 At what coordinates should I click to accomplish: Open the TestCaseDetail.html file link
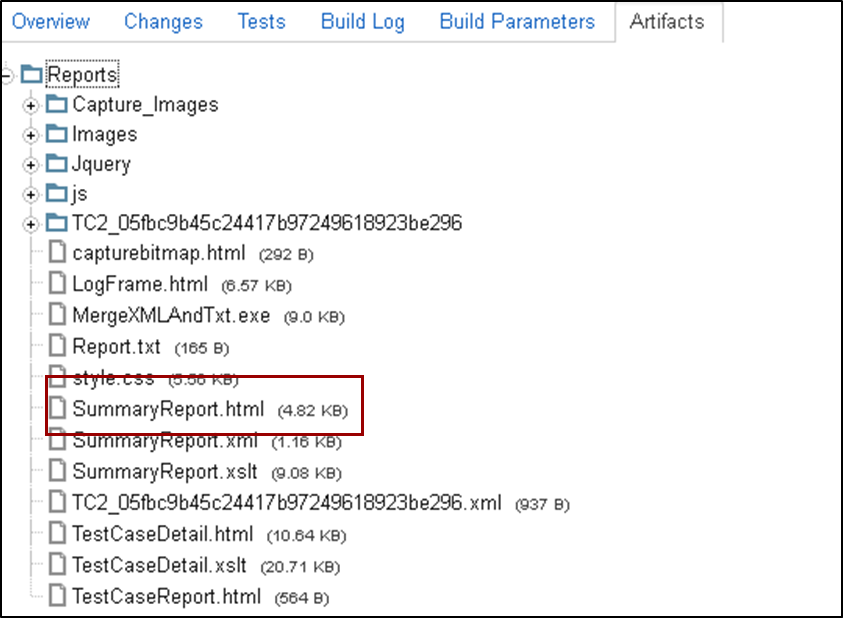(163, 534)
